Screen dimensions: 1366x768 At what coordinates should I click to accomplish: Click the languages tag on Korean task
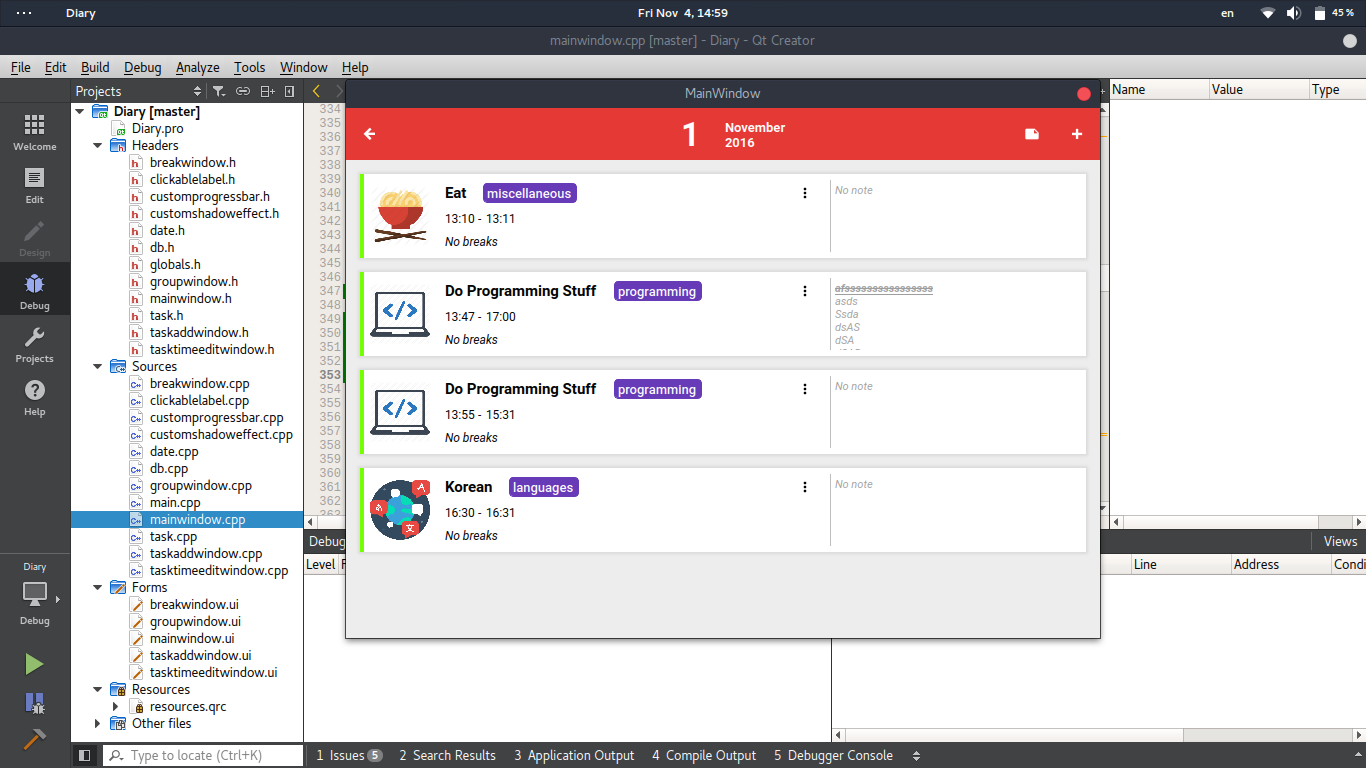click(x=544, y=487)
